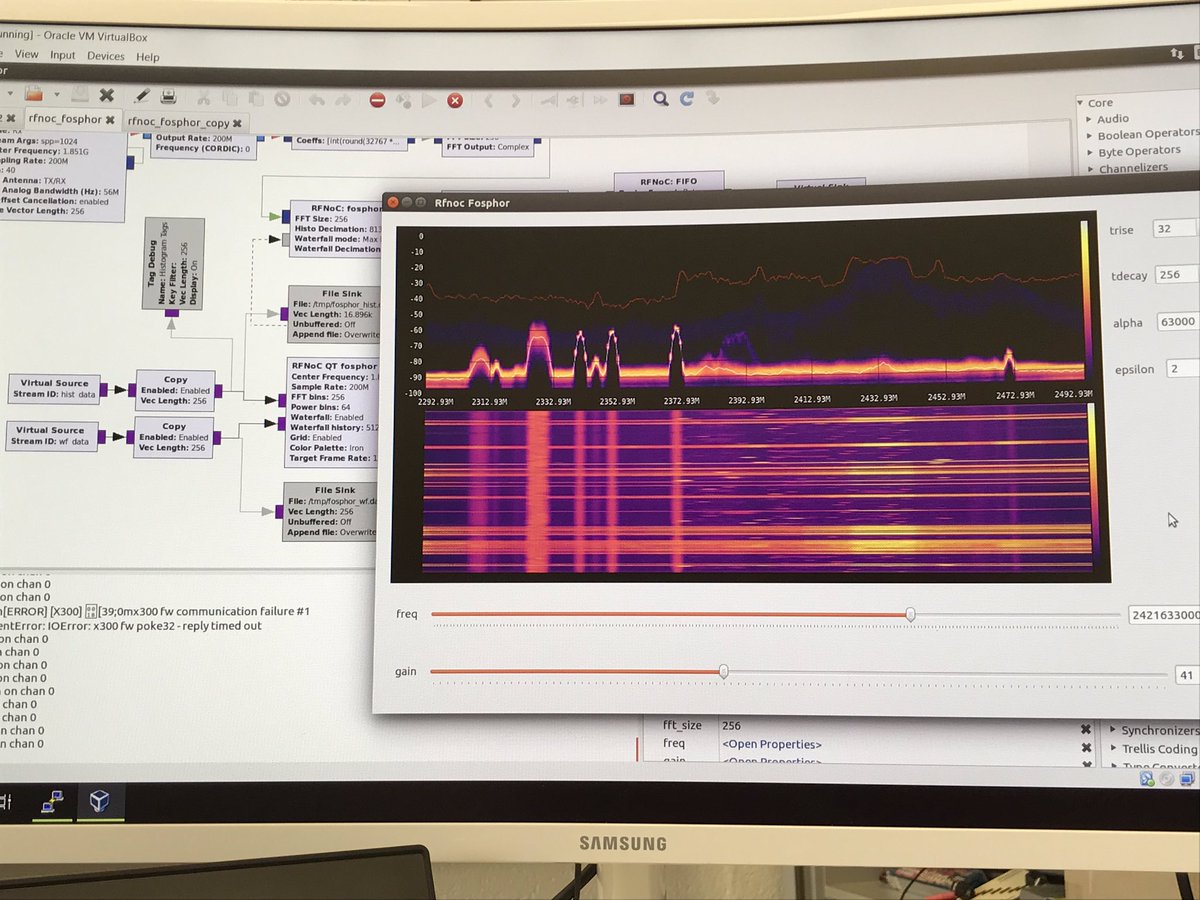Click the alpha input field
Image resolution: width=1200 pixels, height=900 pixels.
(1178, 322)
